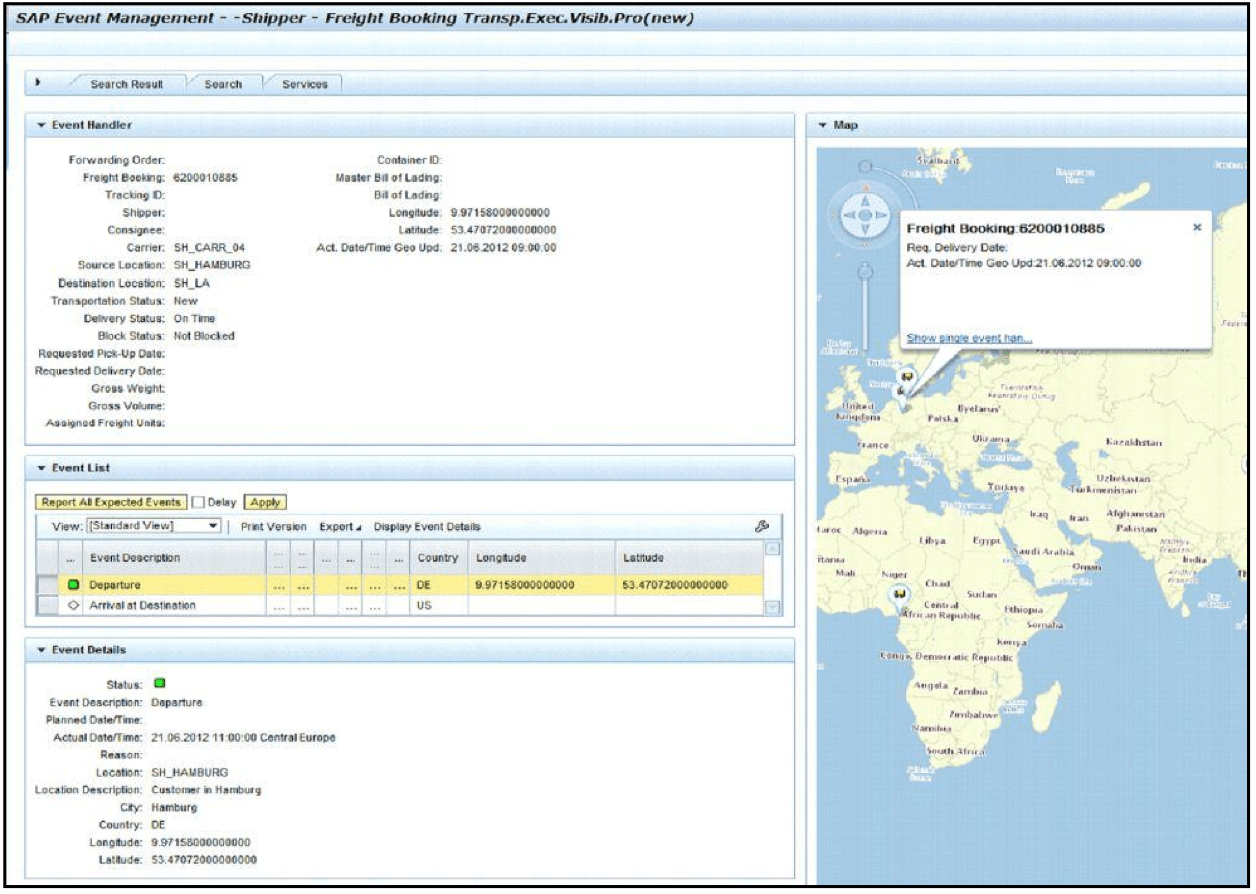This screenshot has width=1256, height=894.
Task: Open Print Version of the event list
Action: click(274, 527)
